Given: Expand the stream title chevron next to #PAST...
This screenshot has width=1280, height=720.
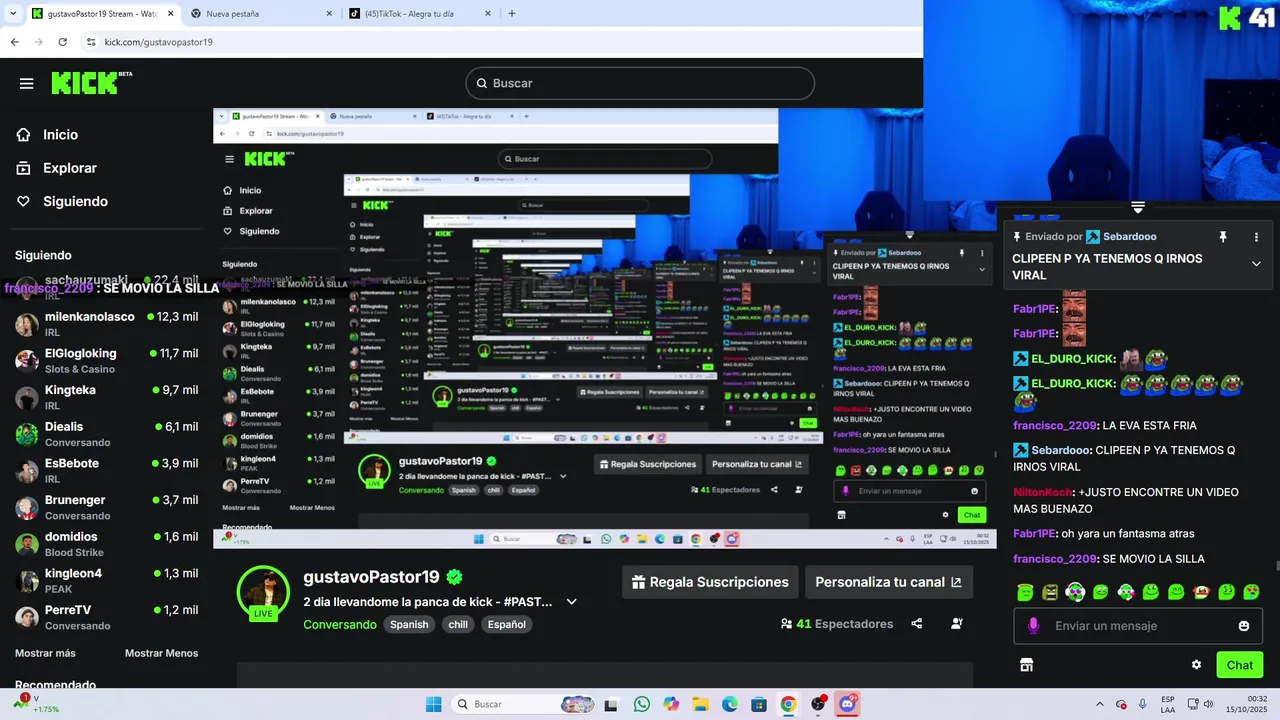Looking at the screenshot, I should click(572, 602).
